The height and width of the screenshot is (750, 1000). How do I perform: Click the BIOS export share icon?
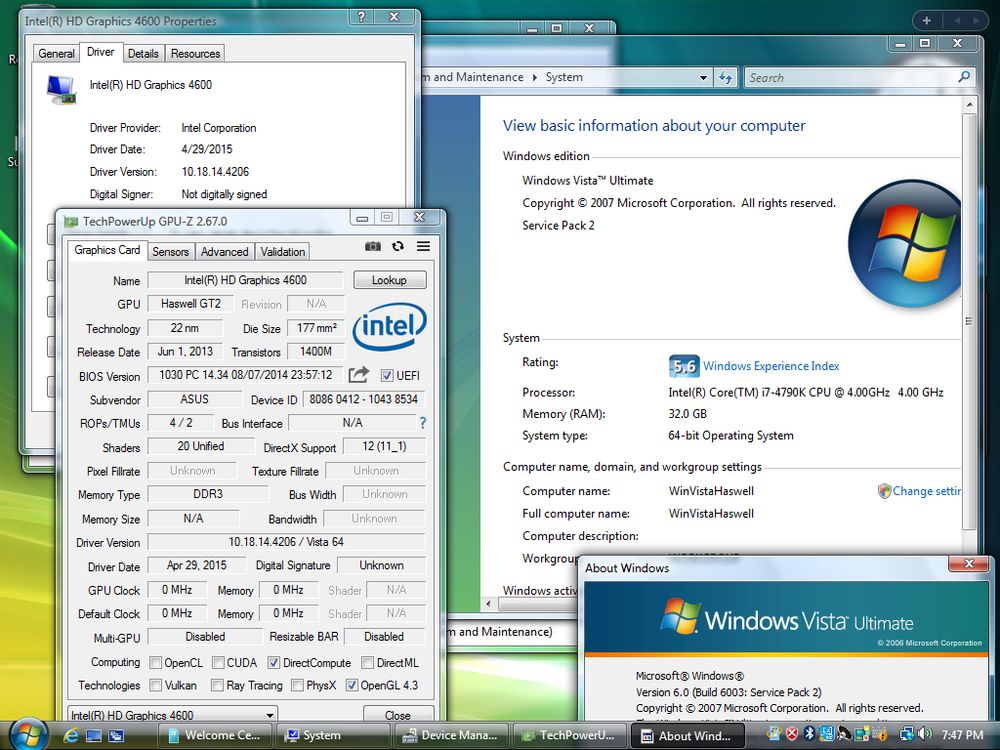pyautogui.click(x=358, y=375)
